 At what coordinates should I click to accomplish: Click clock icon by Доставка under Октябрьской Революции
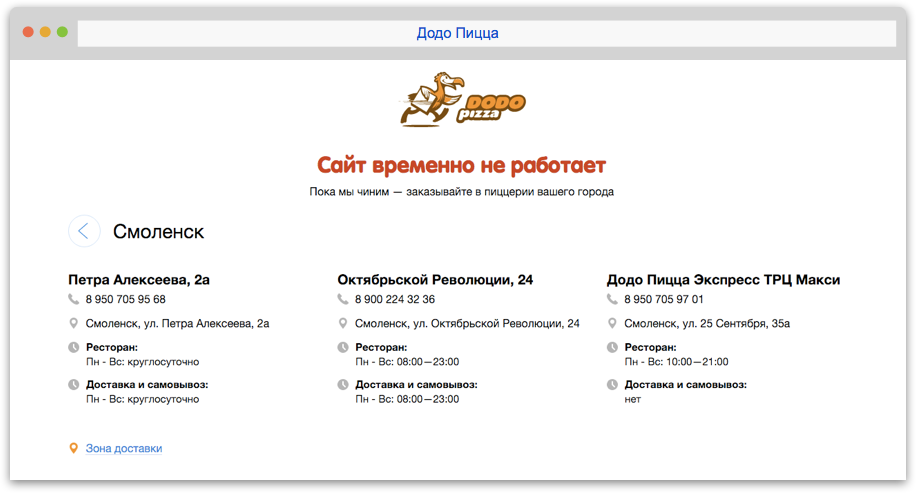tap(343, 384)
